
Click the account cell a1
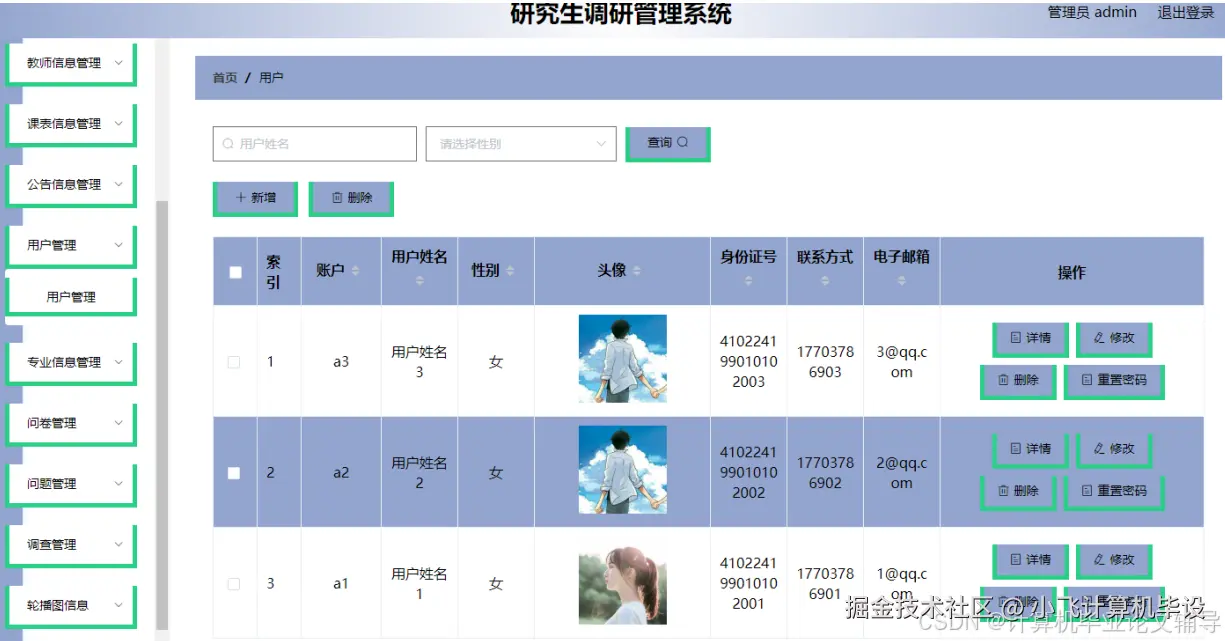tap(341, 584)
